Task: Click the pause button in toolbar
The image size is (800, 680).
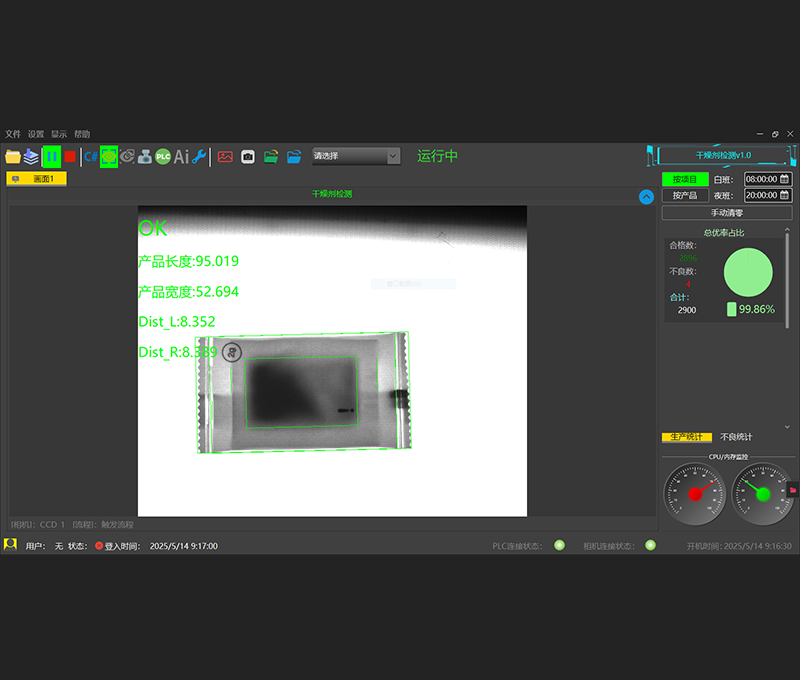Action: pos(51,156)
